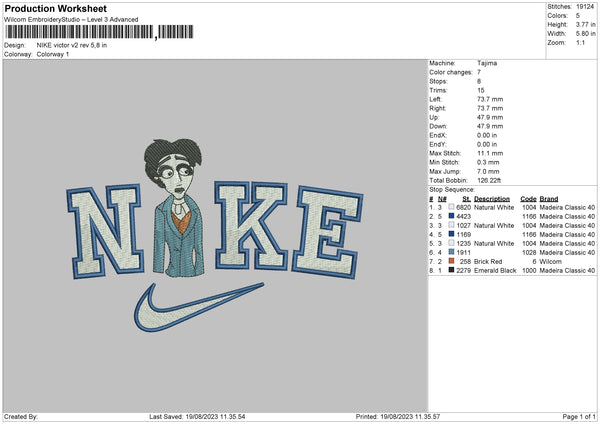
Task: Click the 'Brand' column header
Action: coord(549,199)
